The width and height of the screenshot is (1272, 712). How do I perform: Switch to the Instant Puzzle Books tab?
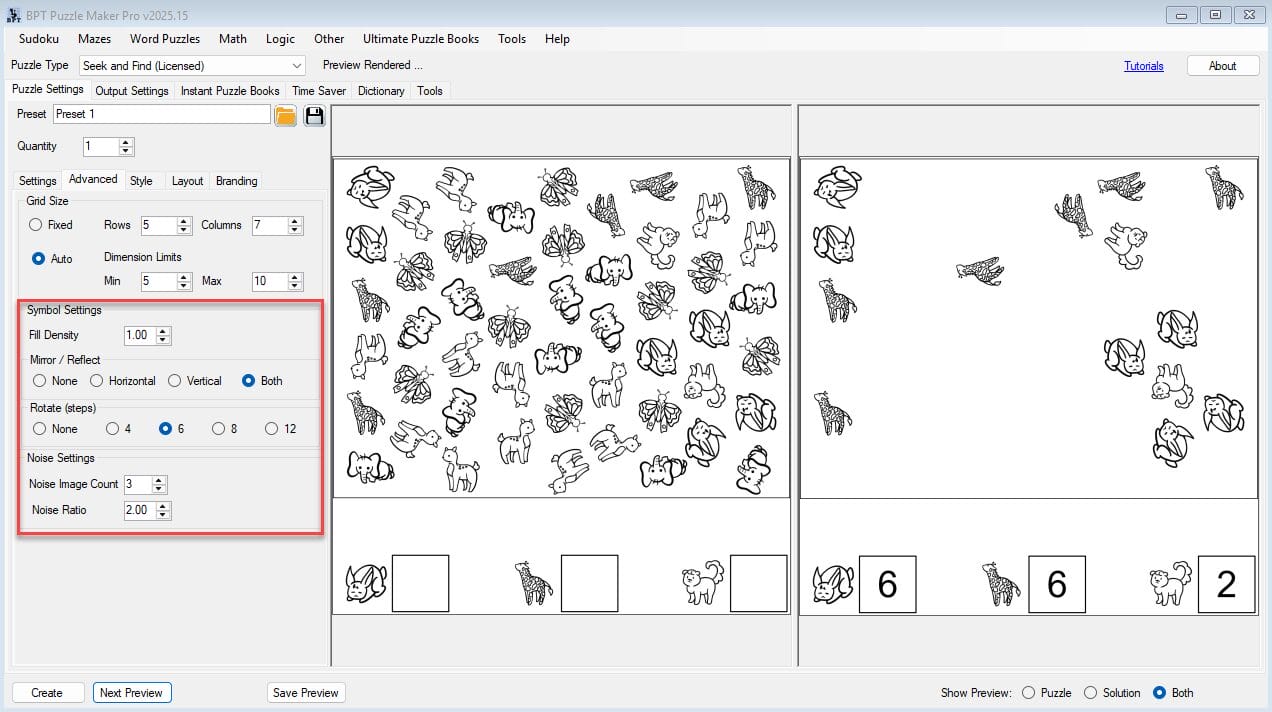point(230,91)
